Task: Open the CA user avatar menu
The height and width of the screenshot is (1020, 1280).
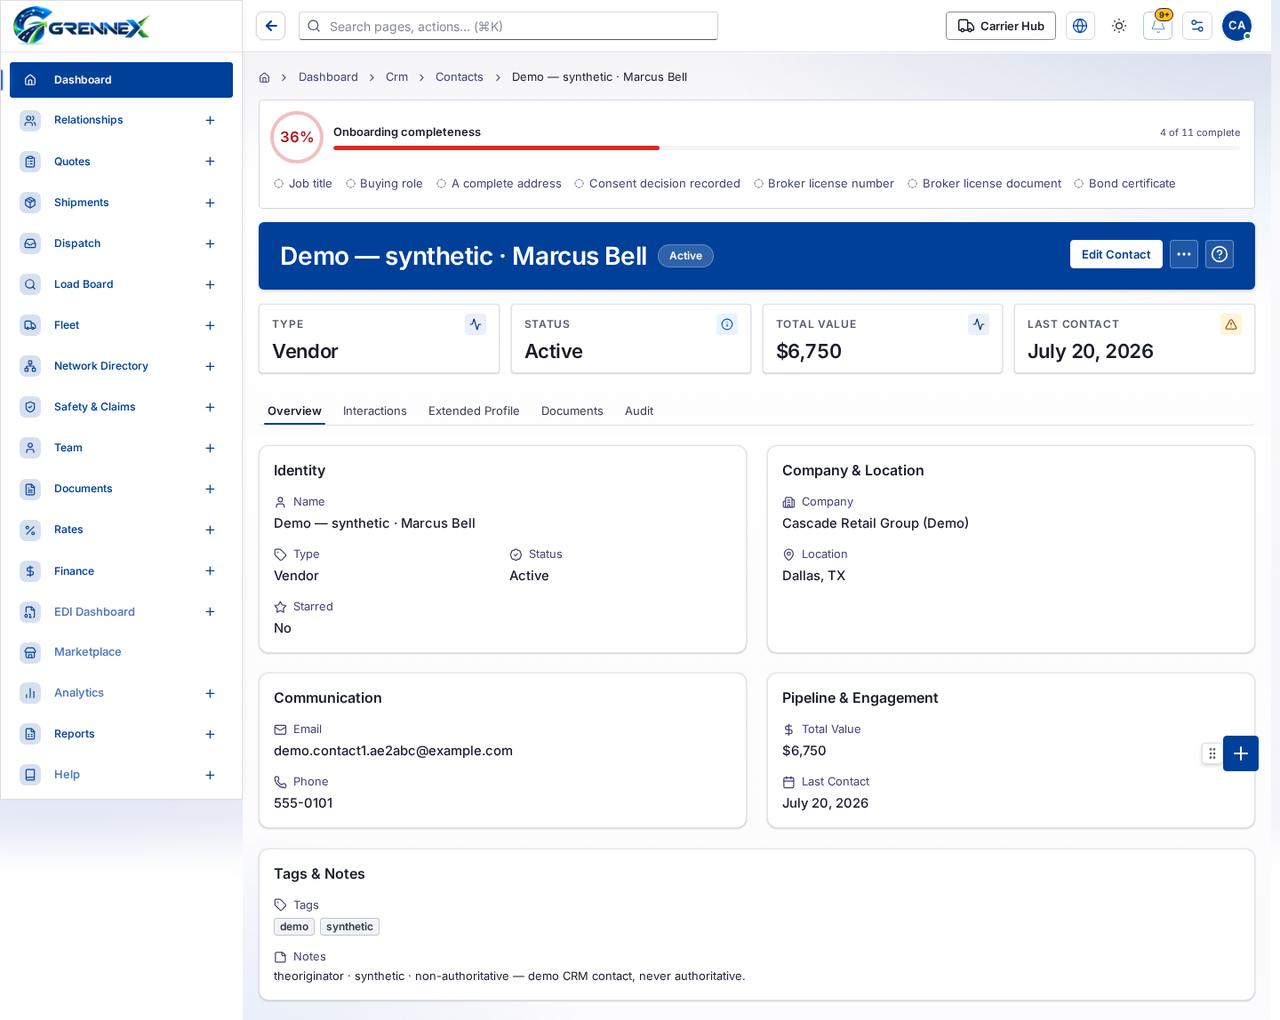Action: pyautogui.click(x=1237, y=26)
